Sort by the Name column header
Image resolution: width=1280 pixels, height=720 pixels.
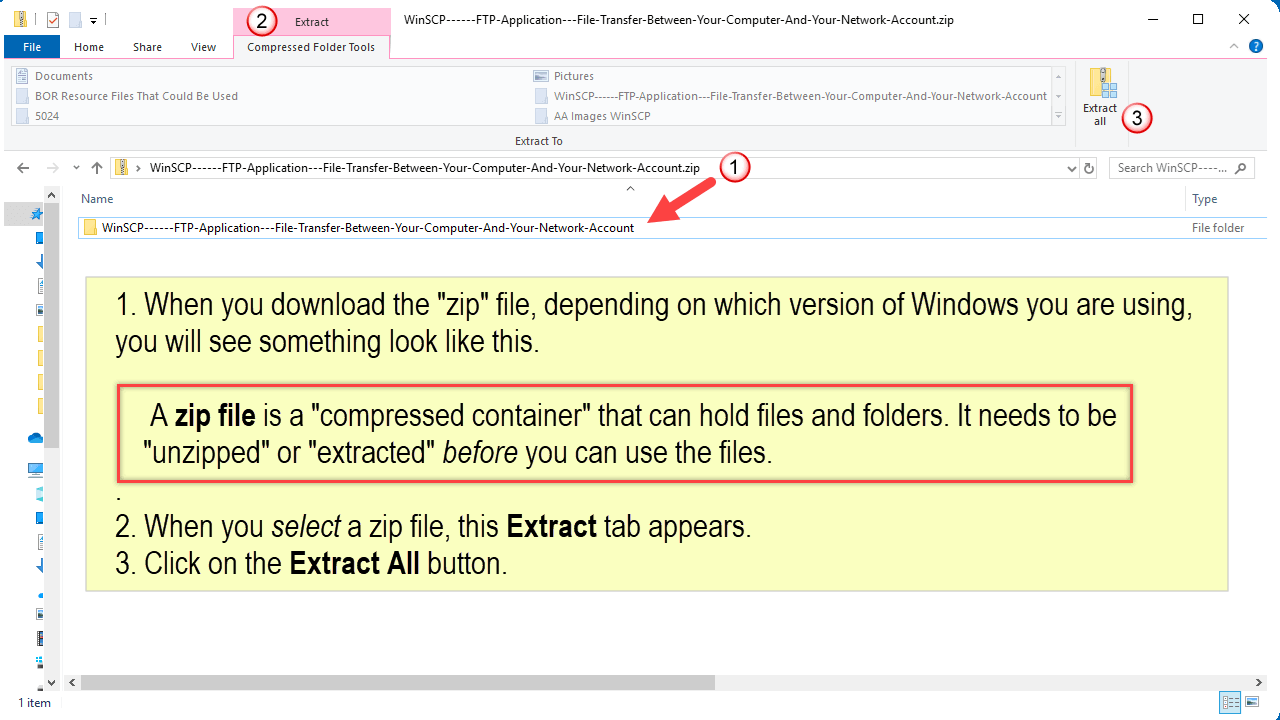click(97, 199)
